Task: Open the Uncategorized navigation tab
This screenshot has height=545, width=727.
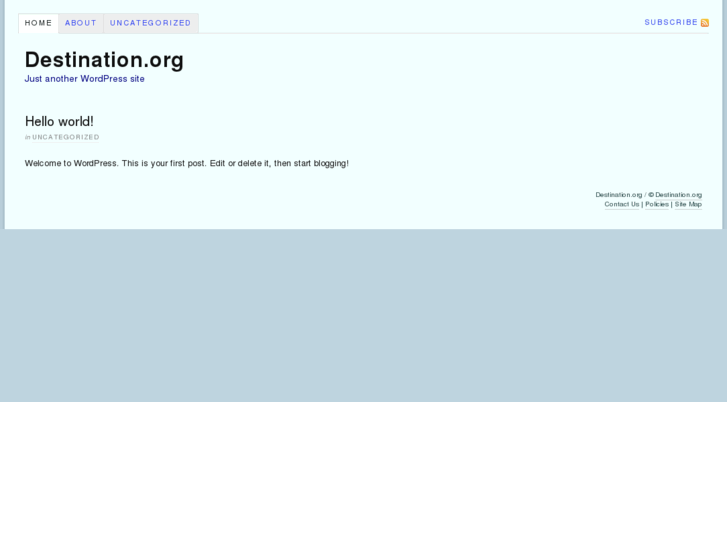Action: coord(151,23)
